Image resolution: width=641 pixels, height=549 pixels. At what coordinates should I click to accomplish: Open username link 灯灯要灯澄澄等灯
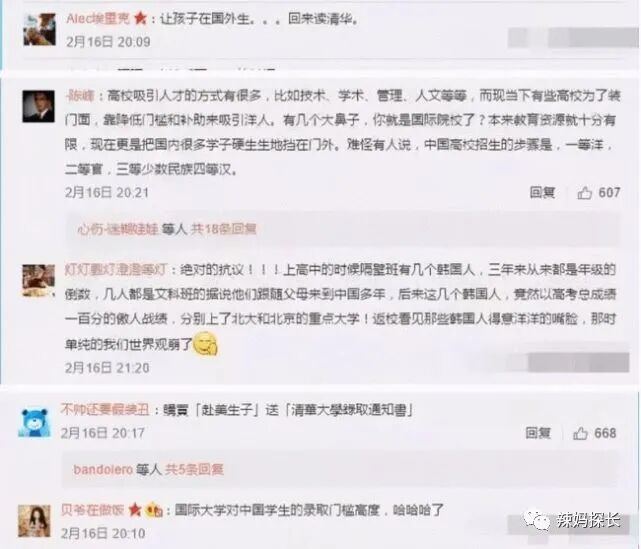point(116,270)
